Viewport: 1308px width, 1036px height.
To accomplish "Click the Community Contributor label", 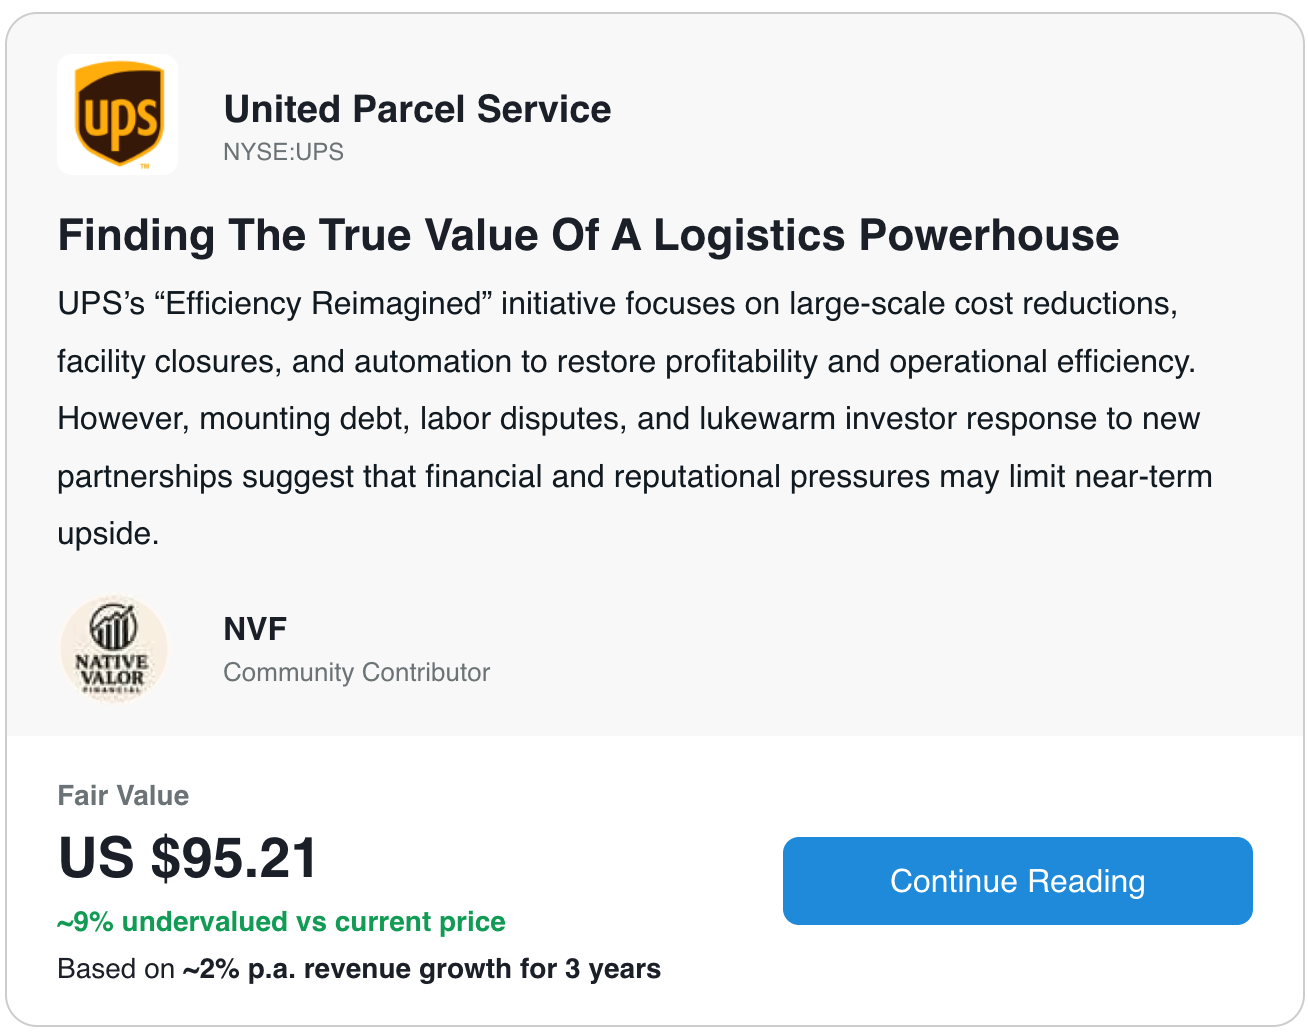I will tap(356, 672).
